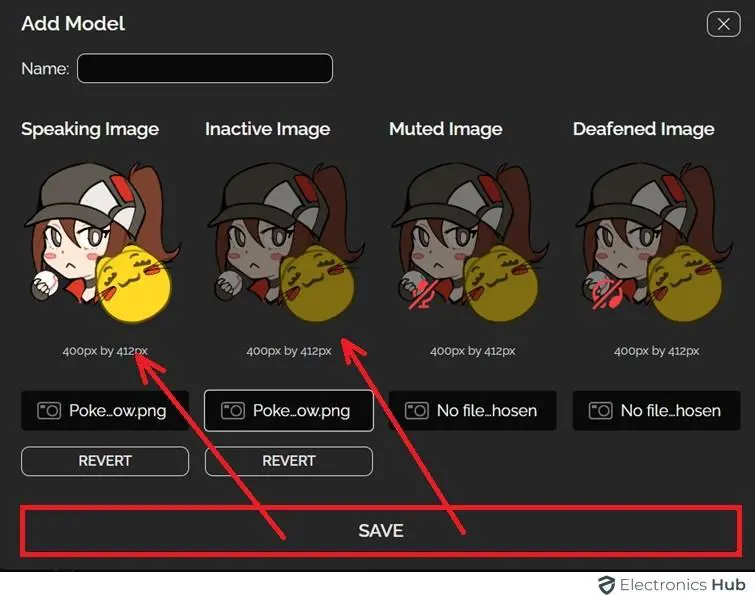
Task: Click the "Add Model" title text
Action: [x=73, y=24]
